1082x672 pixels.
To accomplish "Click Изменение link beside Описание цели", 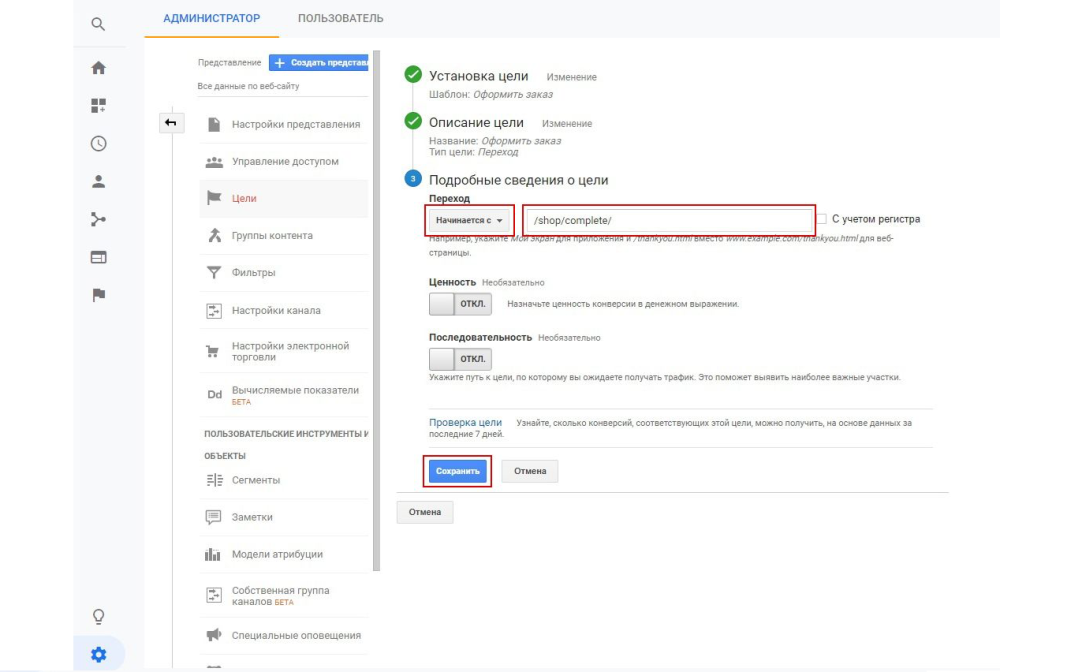I will (x=567, y=123).
